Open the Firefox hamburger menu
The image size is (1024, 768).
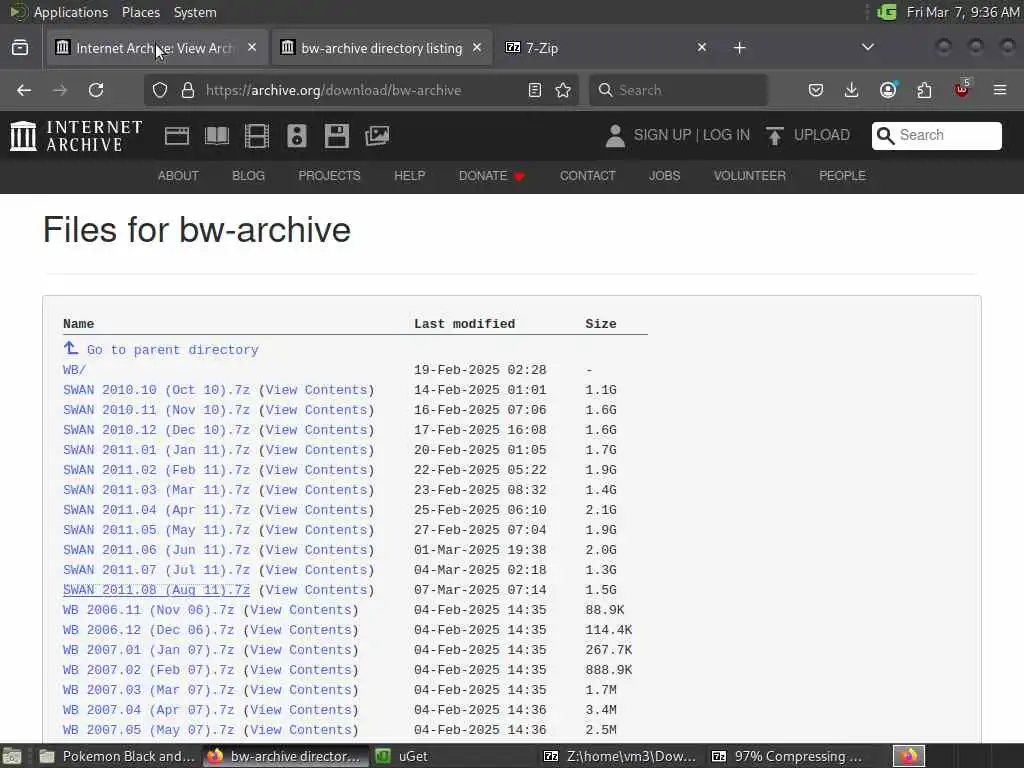[1000, 90]
